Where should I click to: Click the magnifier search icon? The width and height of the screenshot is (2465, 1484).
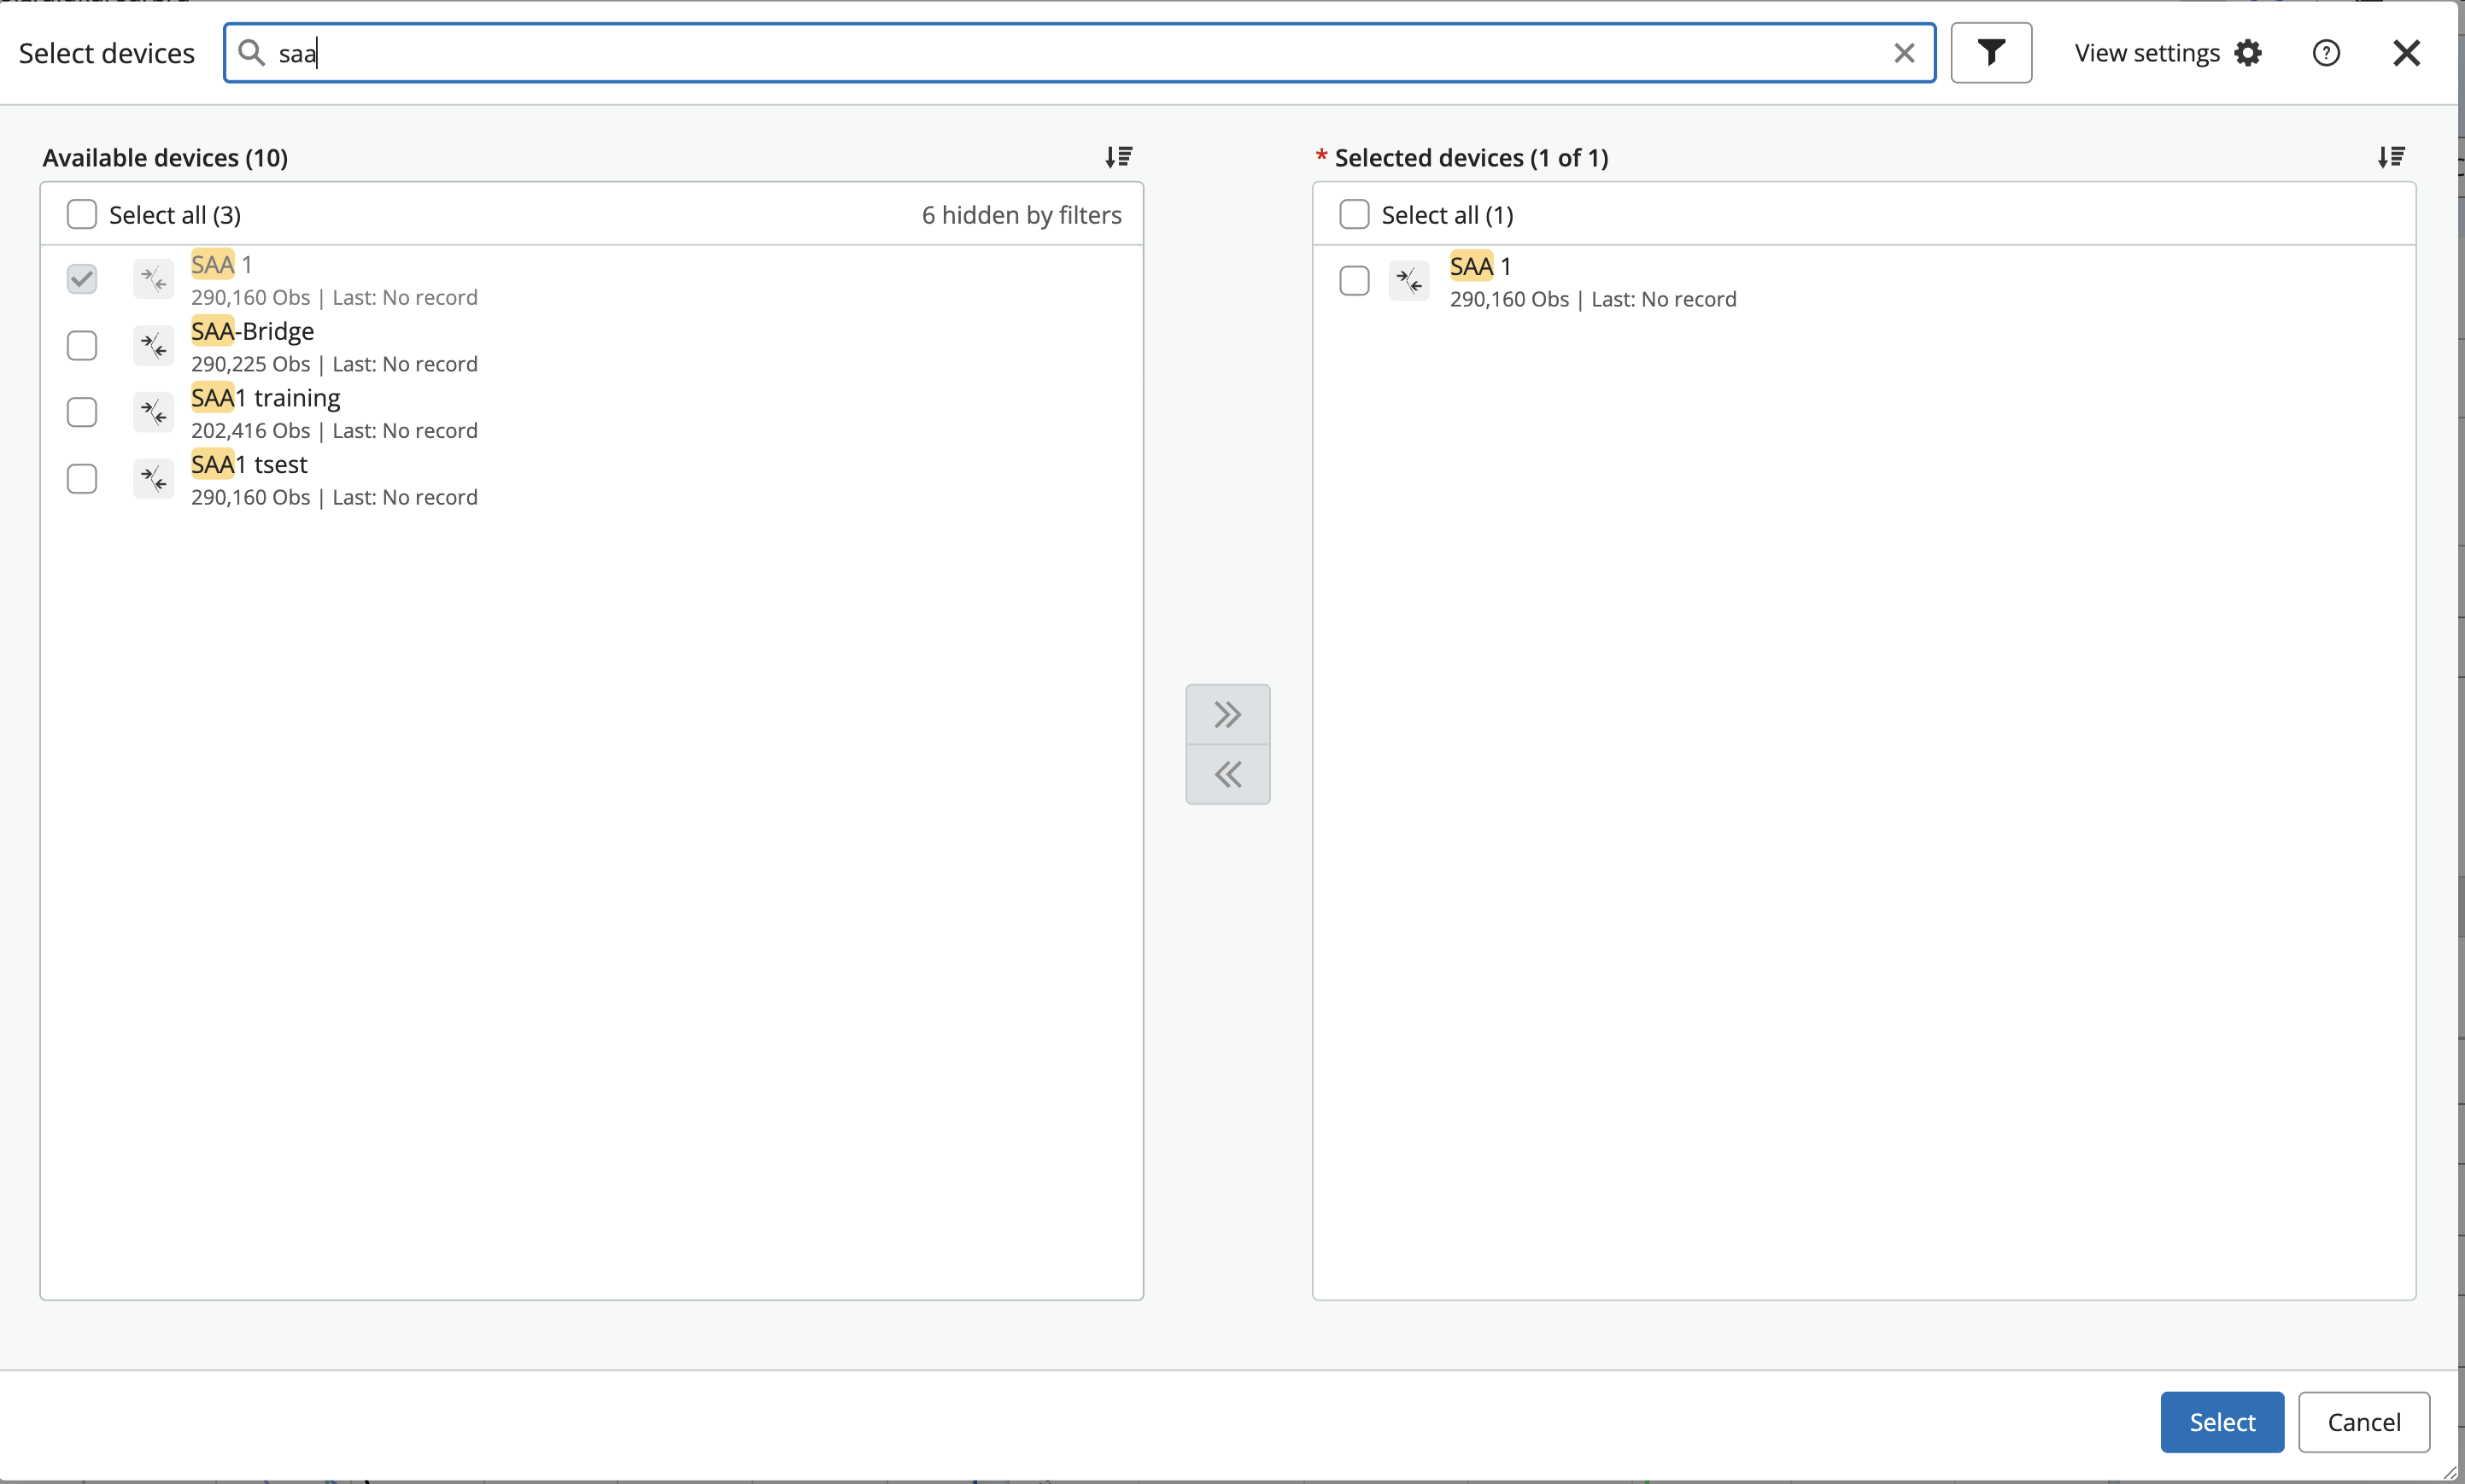[x=251, y=53]
